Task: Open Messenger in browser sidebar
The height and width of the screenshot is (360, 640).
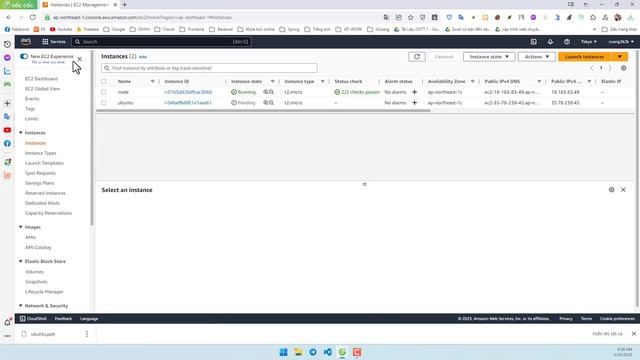Action: pos(7,58)
